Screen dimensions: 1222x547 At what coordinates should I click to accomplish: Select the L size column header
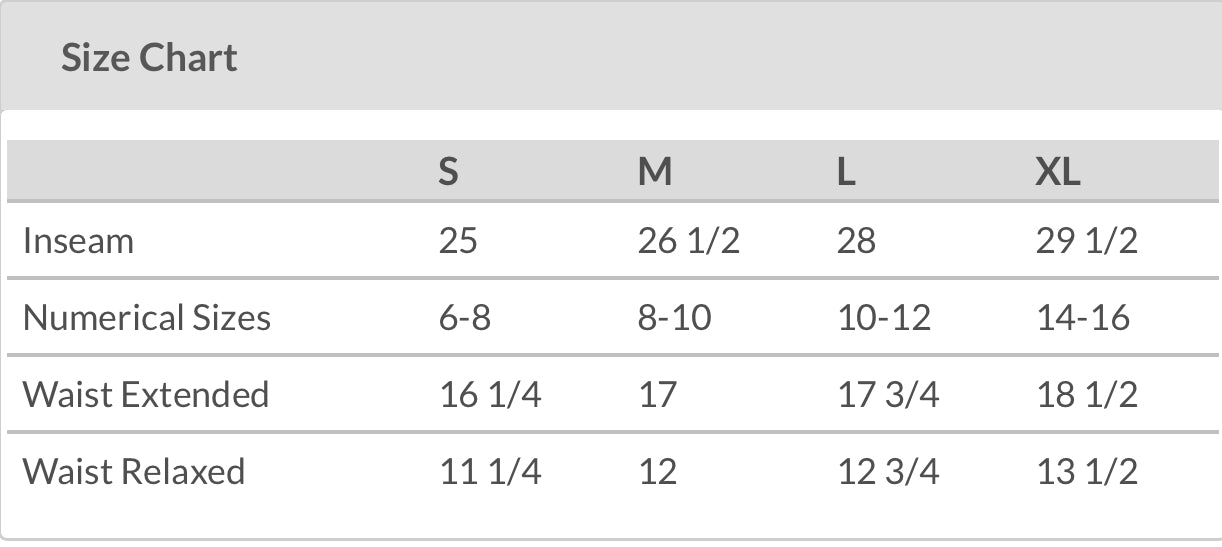point(846,173)
